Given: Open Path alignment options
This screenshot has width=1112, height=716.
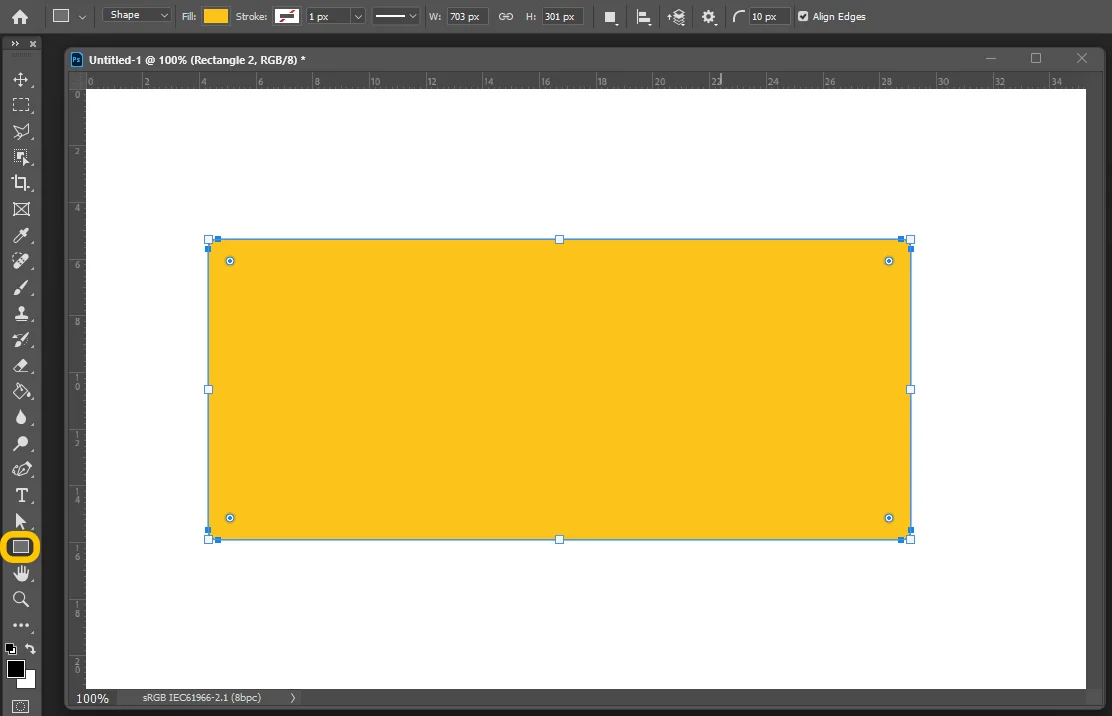Looking at the screenshot, I should tap(643, 17).
